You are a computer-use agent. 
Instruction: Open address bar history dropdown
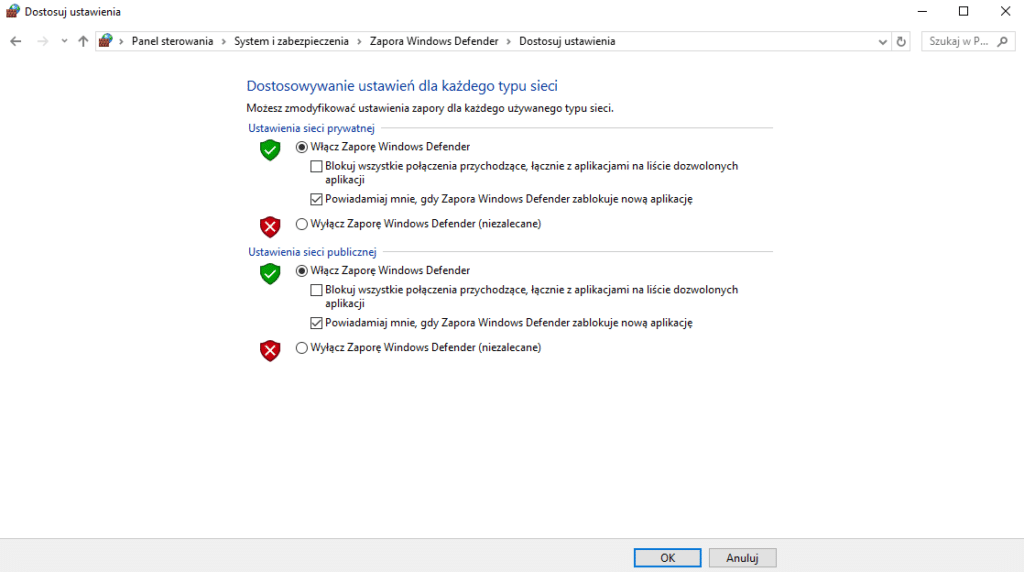pyautogui.click(x=882, y=42)
